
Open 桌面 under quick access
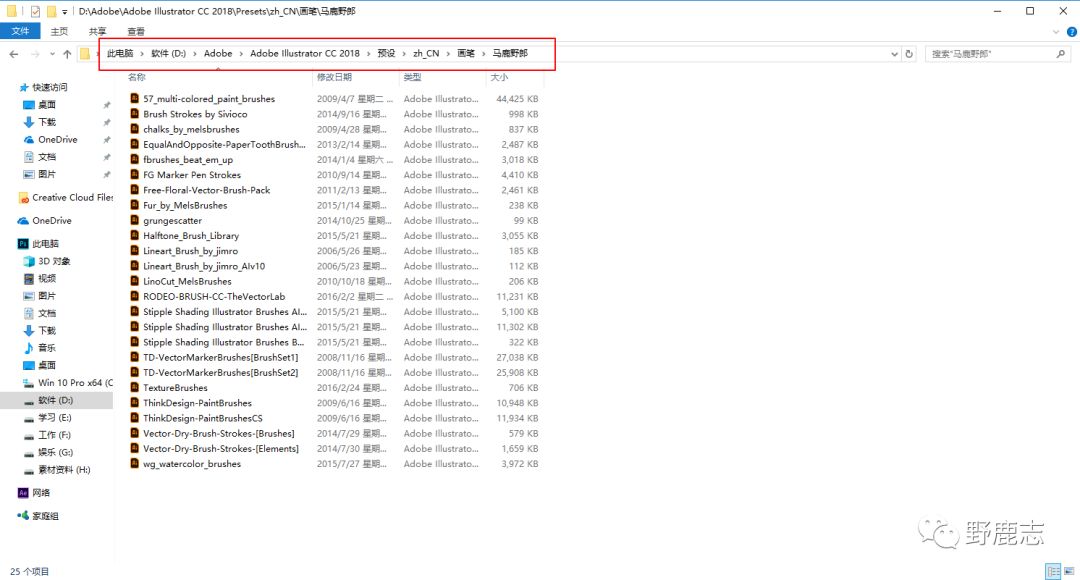[x=47, y=105]
